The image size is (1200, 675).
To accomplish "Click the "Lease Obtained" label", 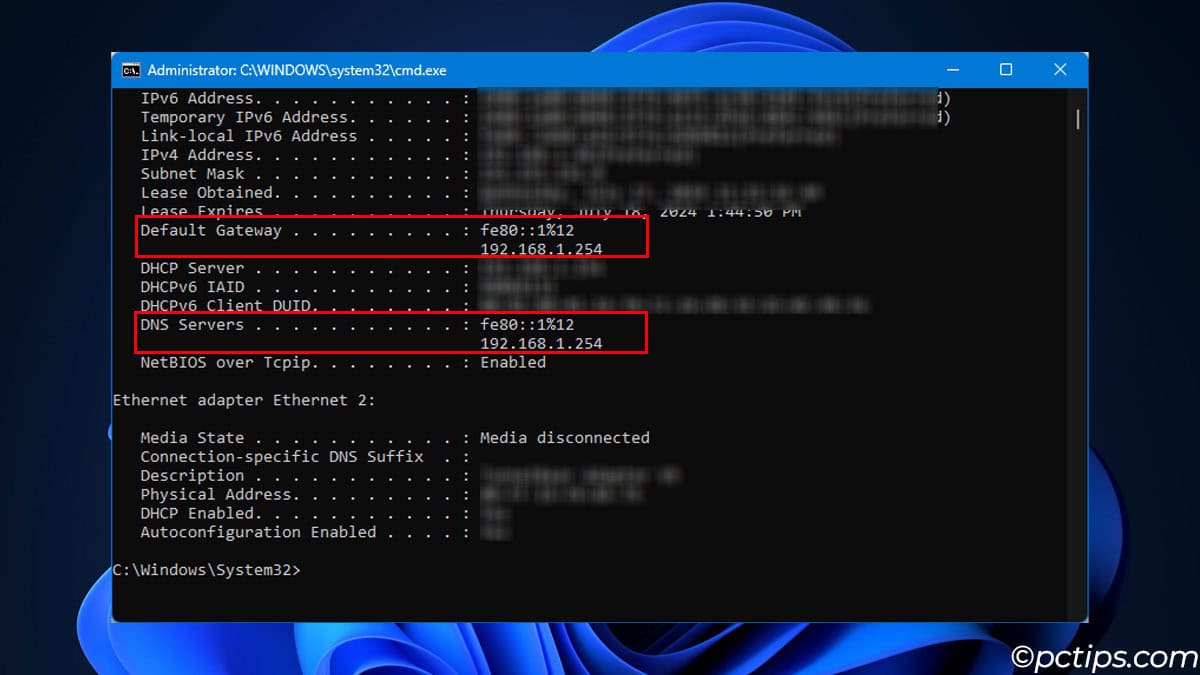I will 206,192.
